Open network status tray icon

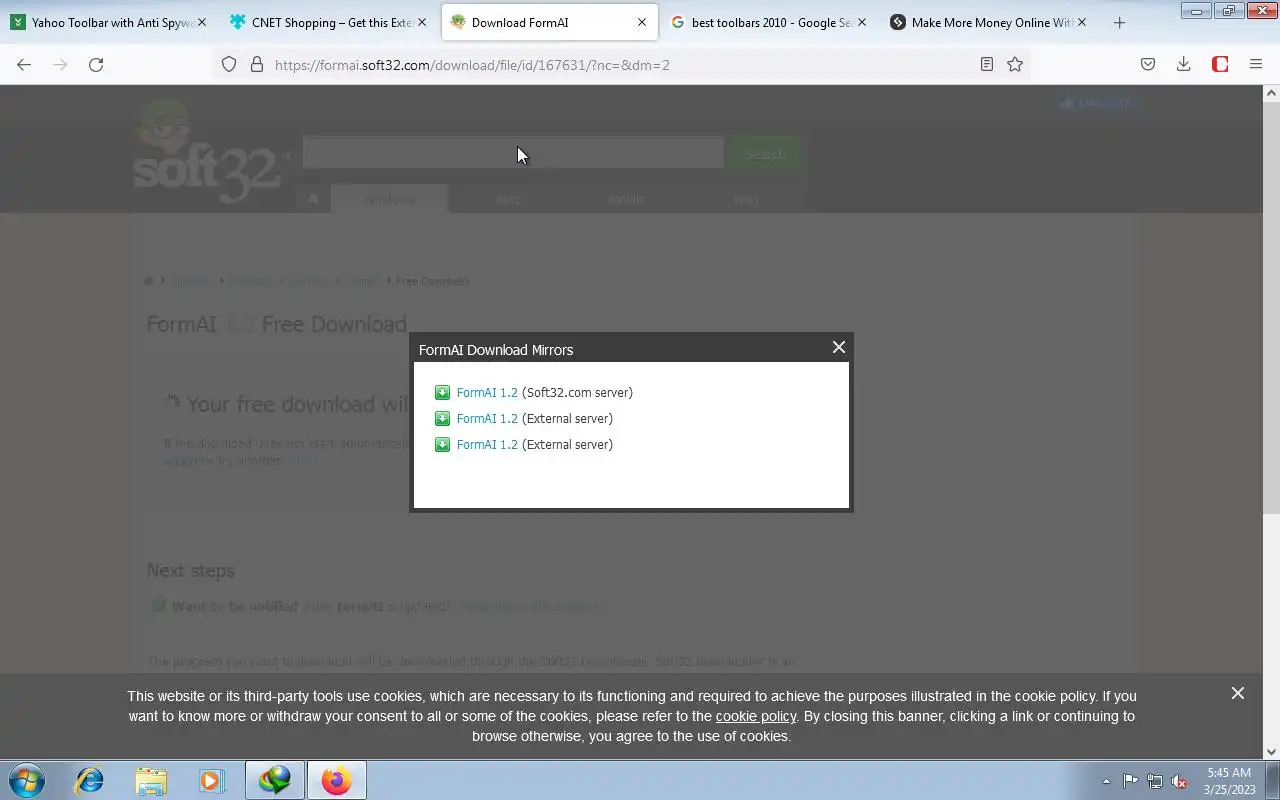(1155, 781)
